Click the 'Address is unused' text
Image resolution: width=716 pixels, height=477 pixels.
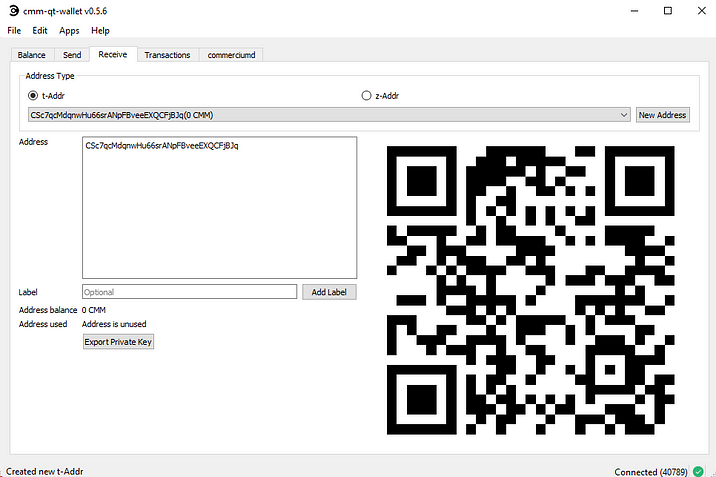pyautogui.click(x=114, y=324)
